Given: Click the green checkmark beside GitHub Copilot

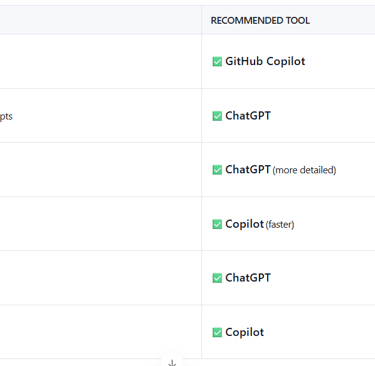Looking at the screenshot, I should [217, 62].
